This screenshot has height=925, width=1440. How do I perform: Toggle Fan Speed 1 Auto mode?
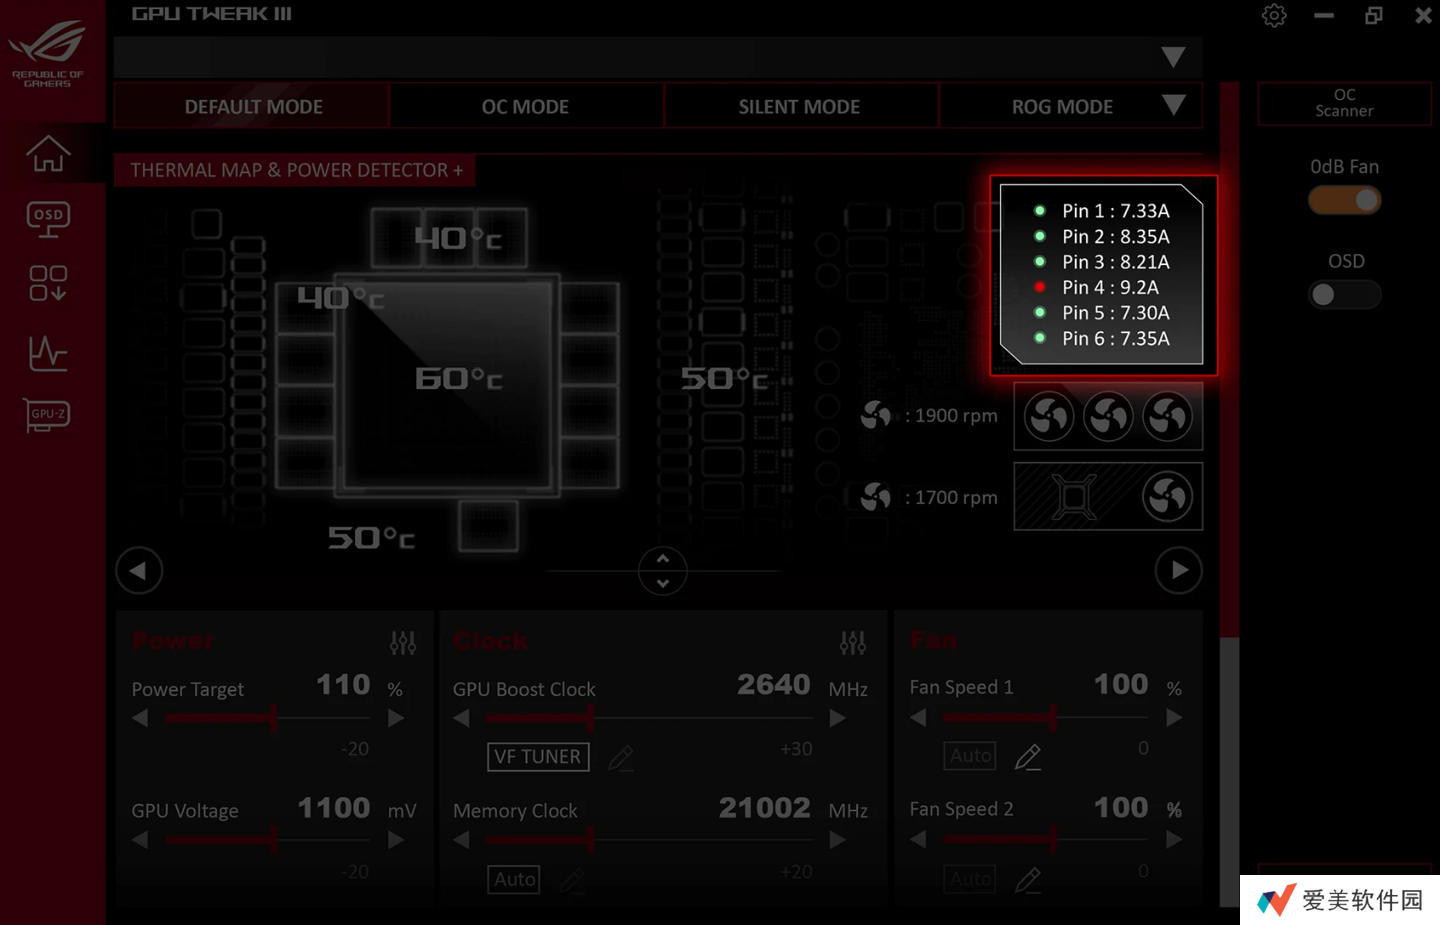pyautogui.click(x=970, y=756)
